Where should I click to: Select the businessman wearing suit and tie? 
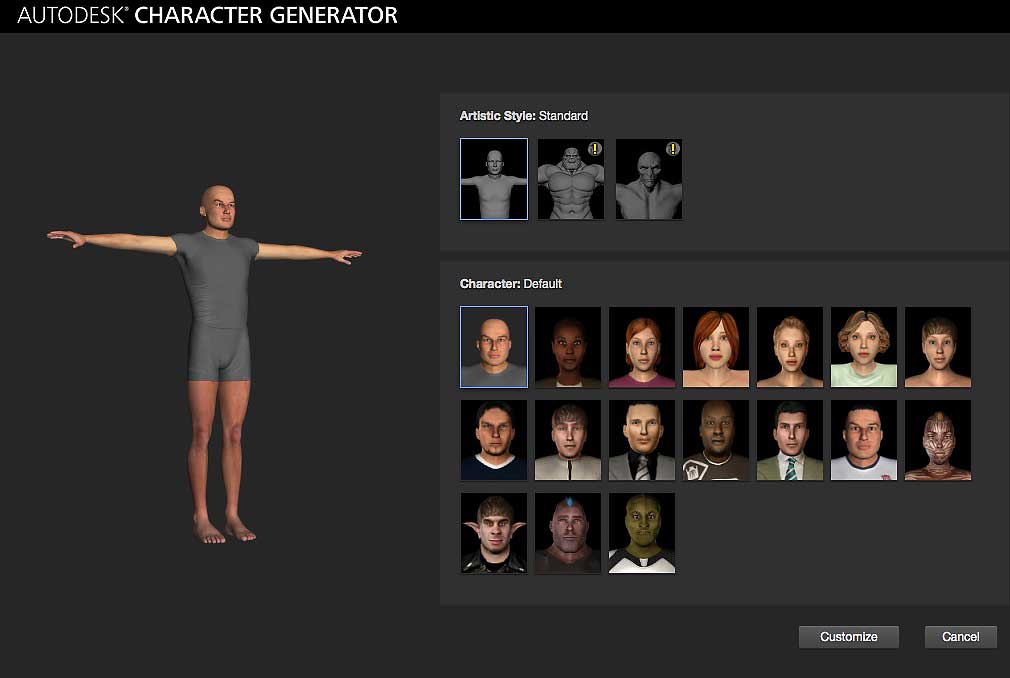641,440
